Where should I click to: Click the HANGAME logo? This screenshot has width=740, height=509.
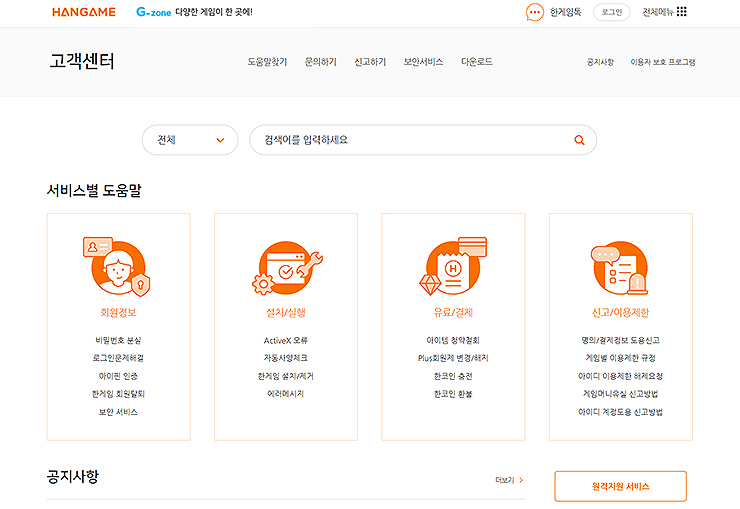click(x=84, y=12)
